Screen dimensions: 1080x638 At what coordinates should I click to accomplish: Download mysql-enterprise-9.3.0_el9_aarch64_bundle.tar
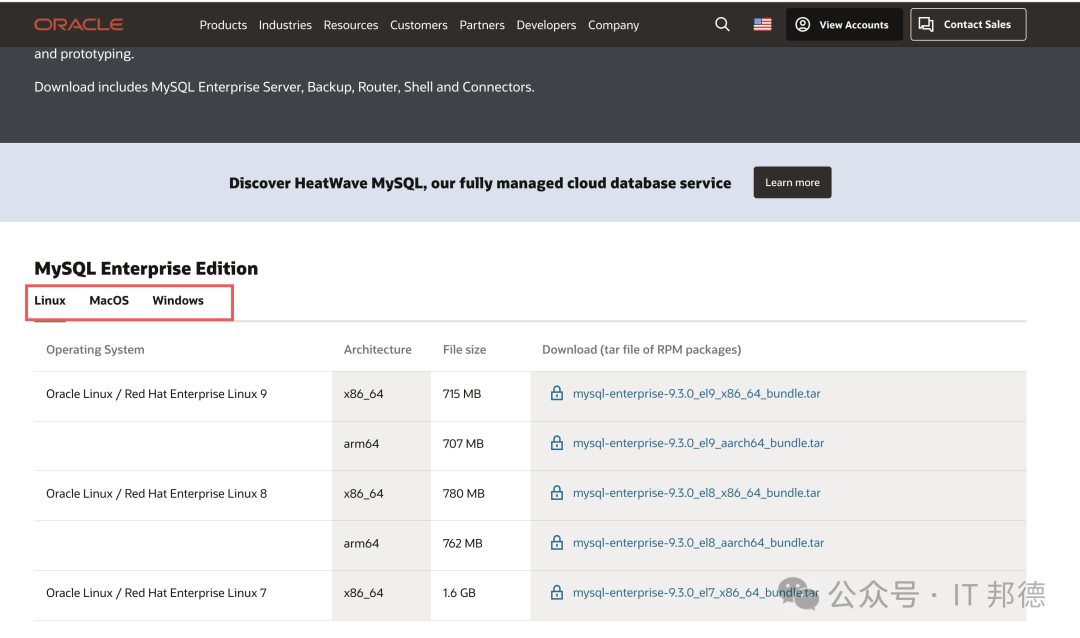(698, 443)
